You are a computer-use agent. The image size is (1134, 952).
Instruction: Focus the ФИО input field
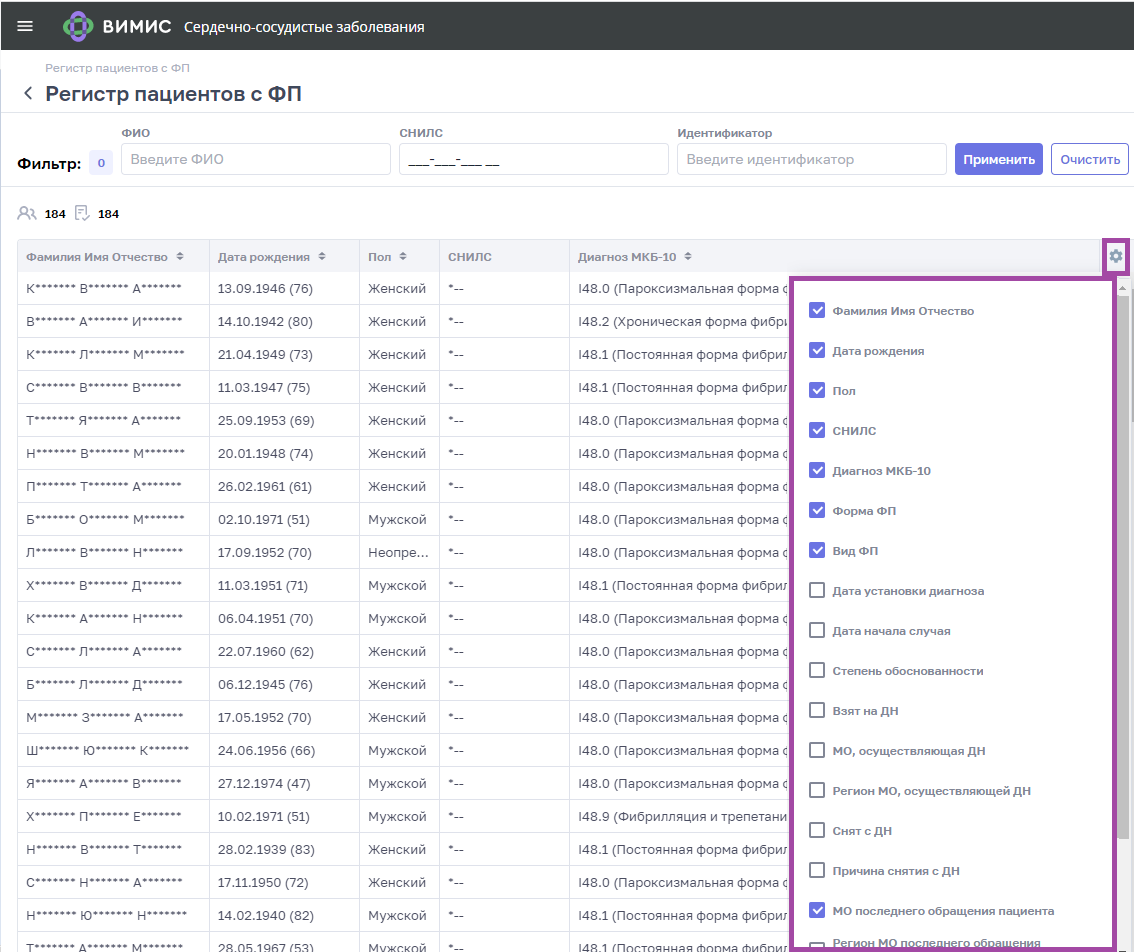pos(256,159)
